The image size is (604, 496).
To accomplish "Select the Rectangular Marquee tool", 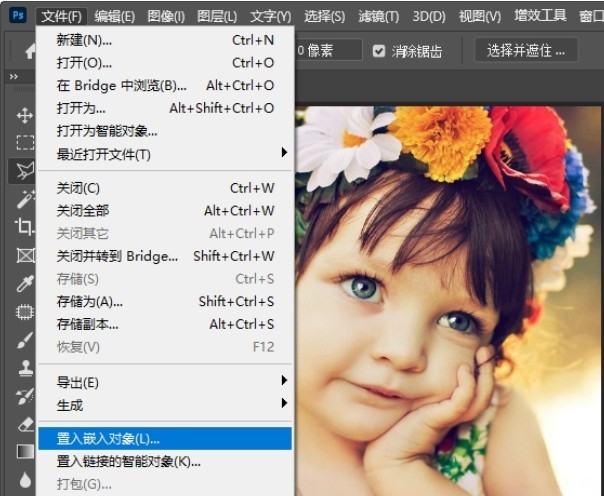I will point(25,142).
